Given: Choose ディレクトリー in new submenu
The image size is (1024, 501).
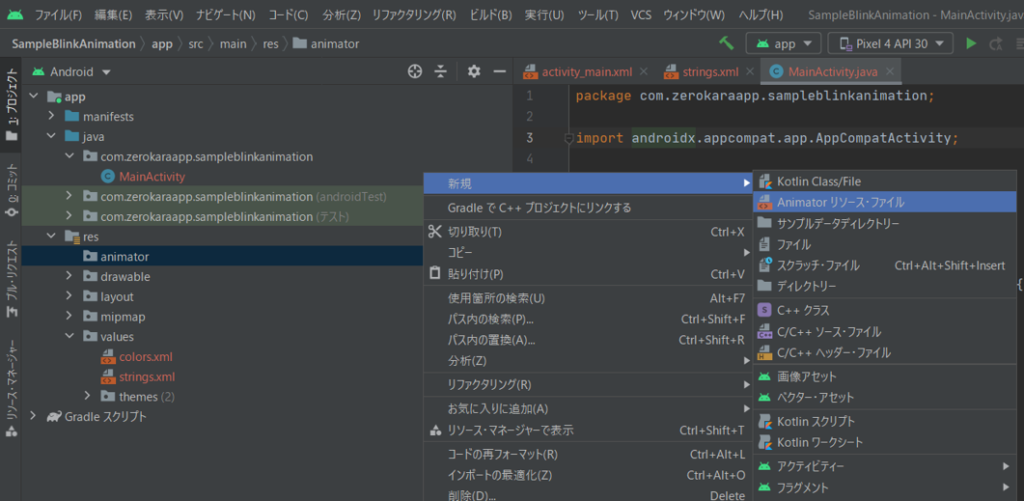Looking at the screenshot, I should coord(885,286).
